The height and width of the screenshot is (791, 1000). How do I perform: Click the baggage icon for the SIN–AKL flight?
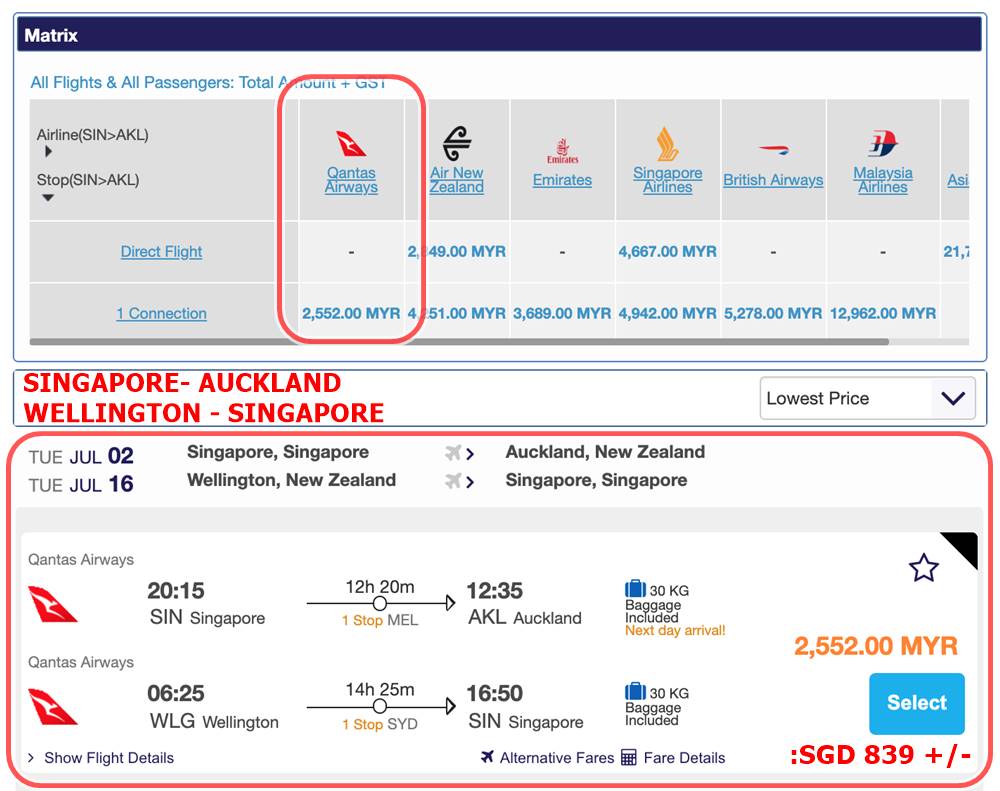click(x=635, y=588)
